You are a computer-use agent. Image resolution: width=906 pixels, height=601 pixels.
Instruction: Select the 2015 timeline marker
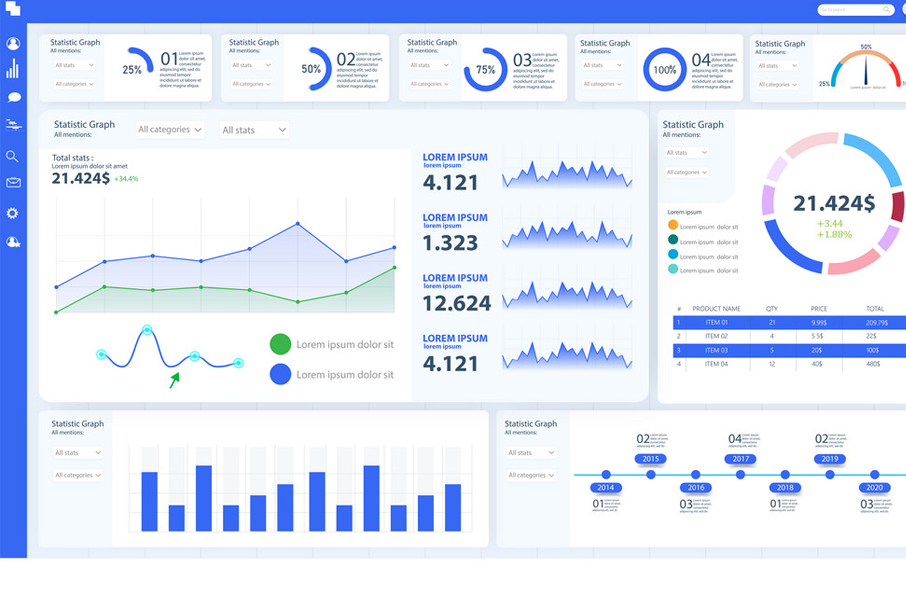pos(651,459)
